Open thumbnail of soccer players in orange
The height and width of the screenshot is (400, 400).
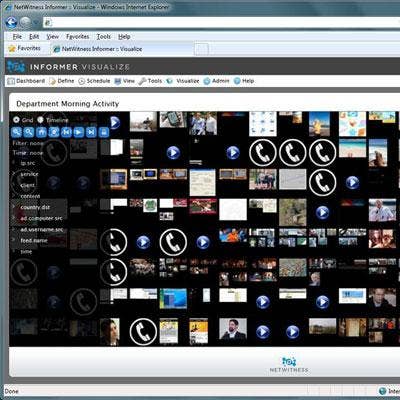point(233,235)
